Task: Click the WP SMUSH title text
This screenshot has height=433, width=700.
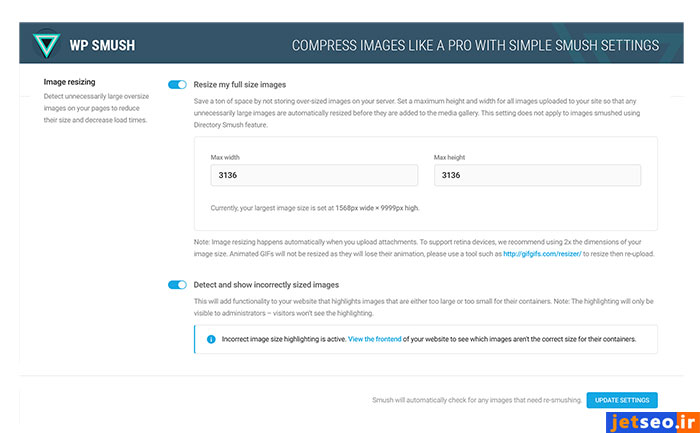Action: click(x=103, y=45)
